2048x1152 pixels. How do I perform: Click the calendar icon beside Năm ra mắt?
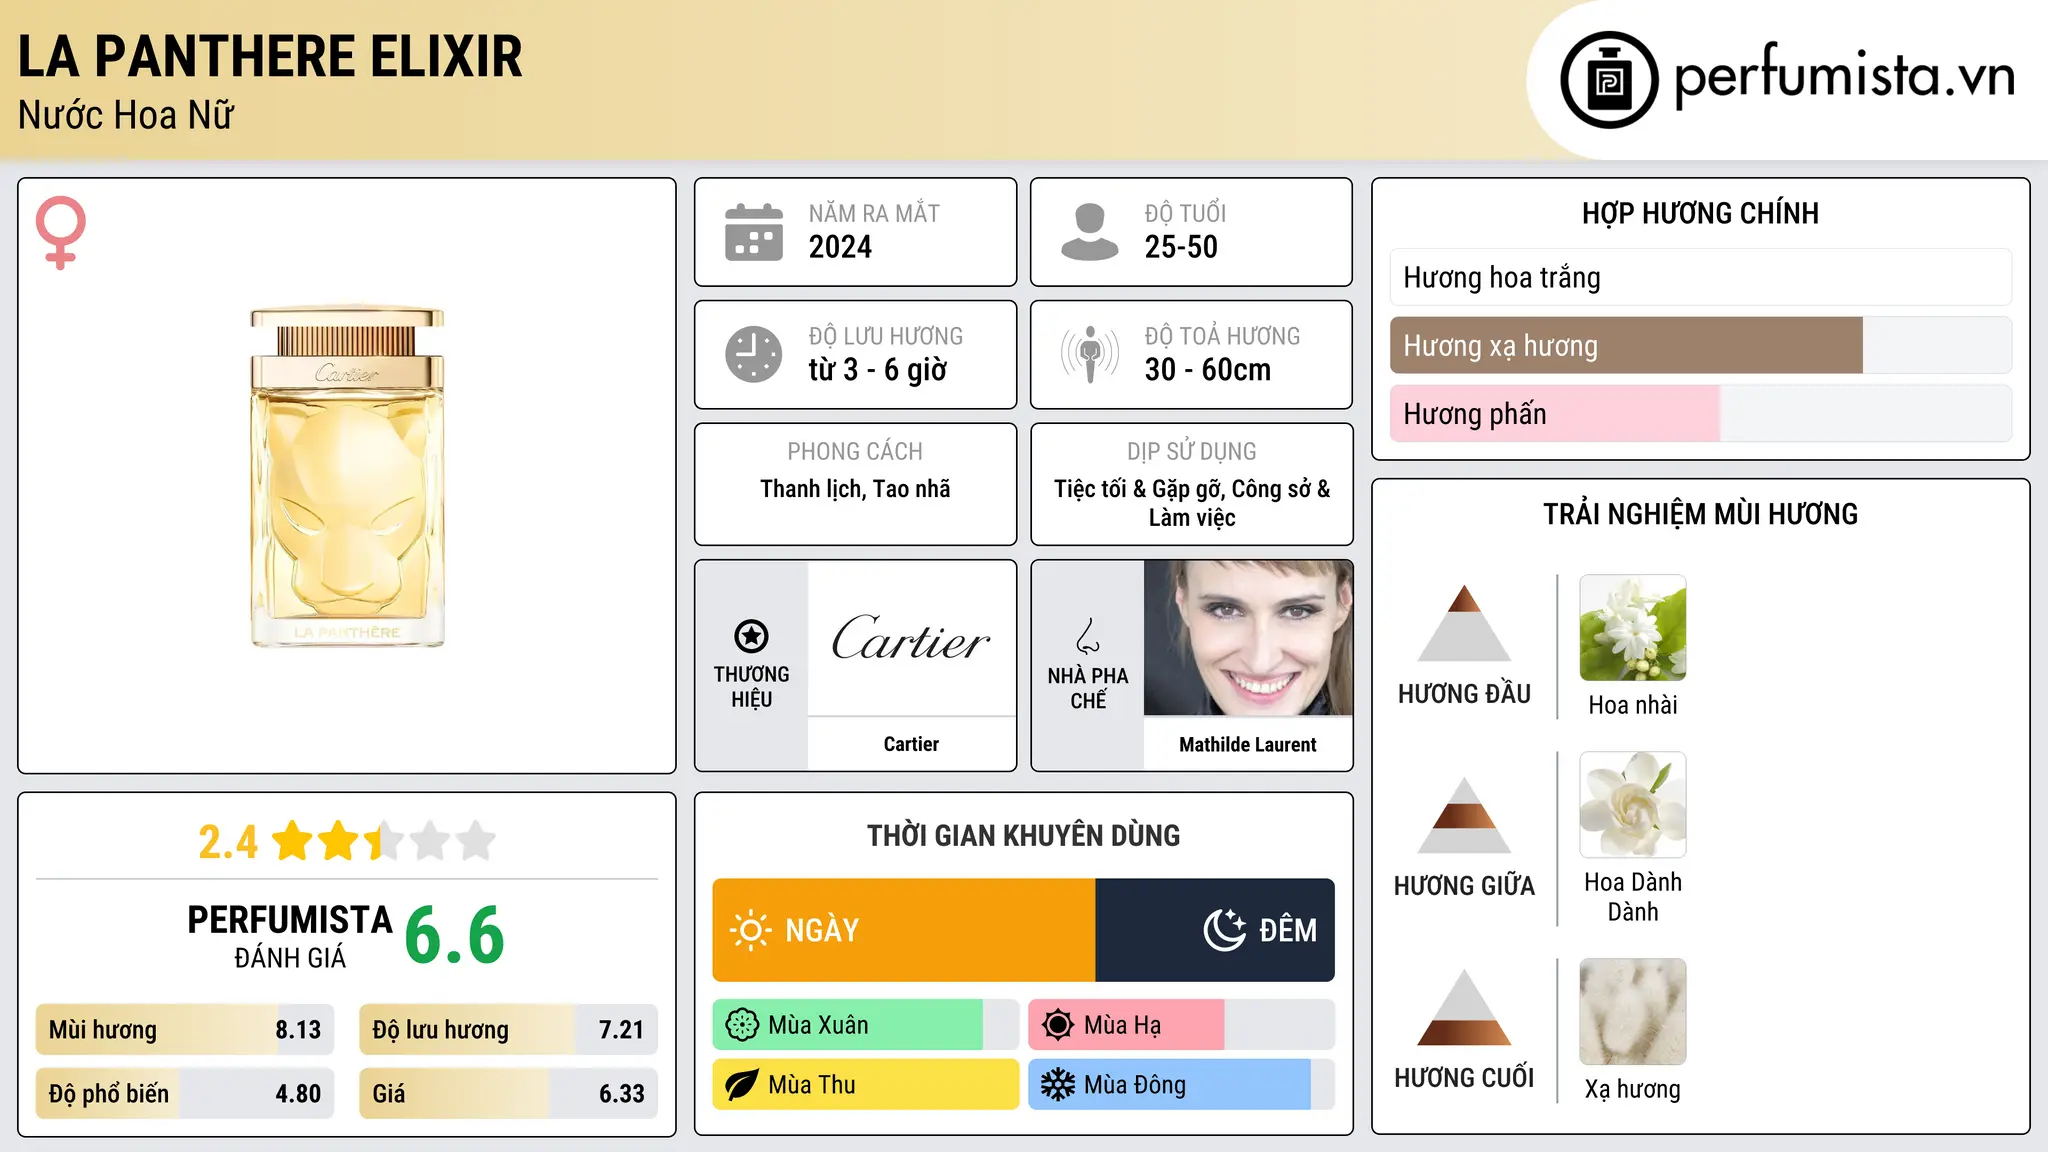754,232
